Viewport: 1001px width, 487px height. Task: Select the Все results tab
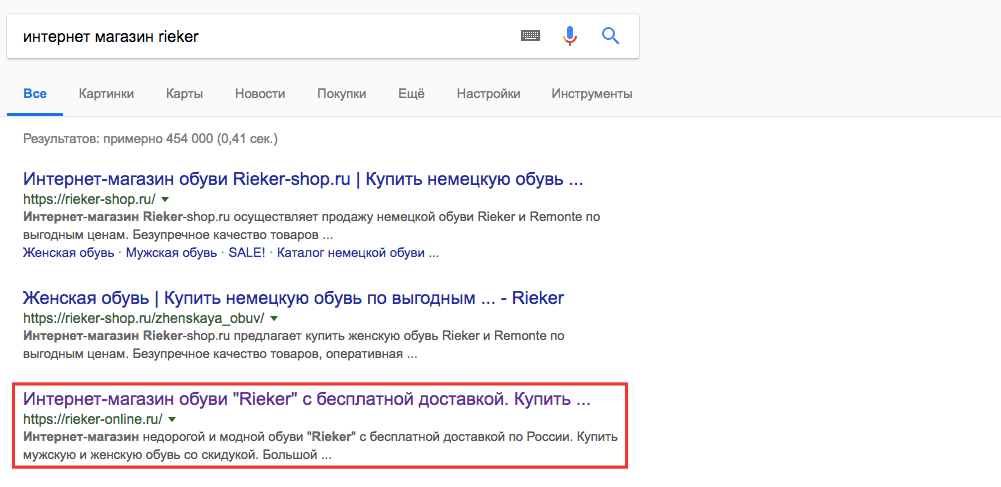(x=35, y=94)
